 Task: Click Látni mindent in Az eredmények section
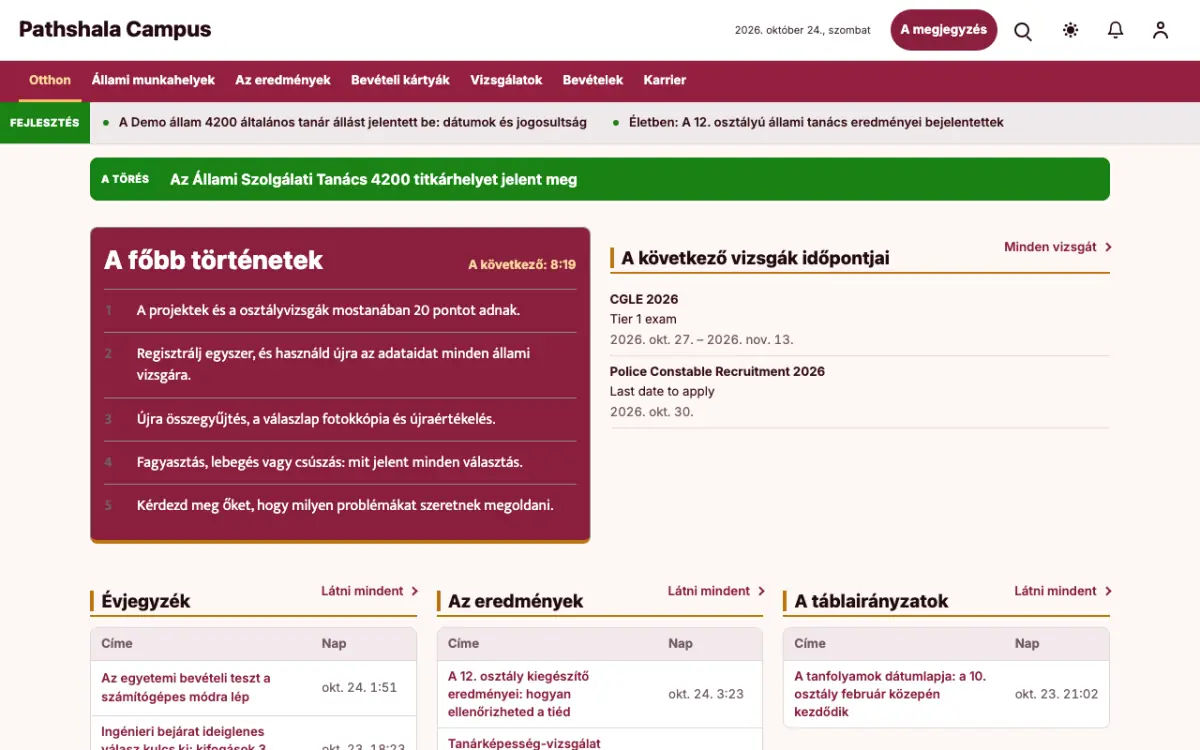(x=709, y=591)
